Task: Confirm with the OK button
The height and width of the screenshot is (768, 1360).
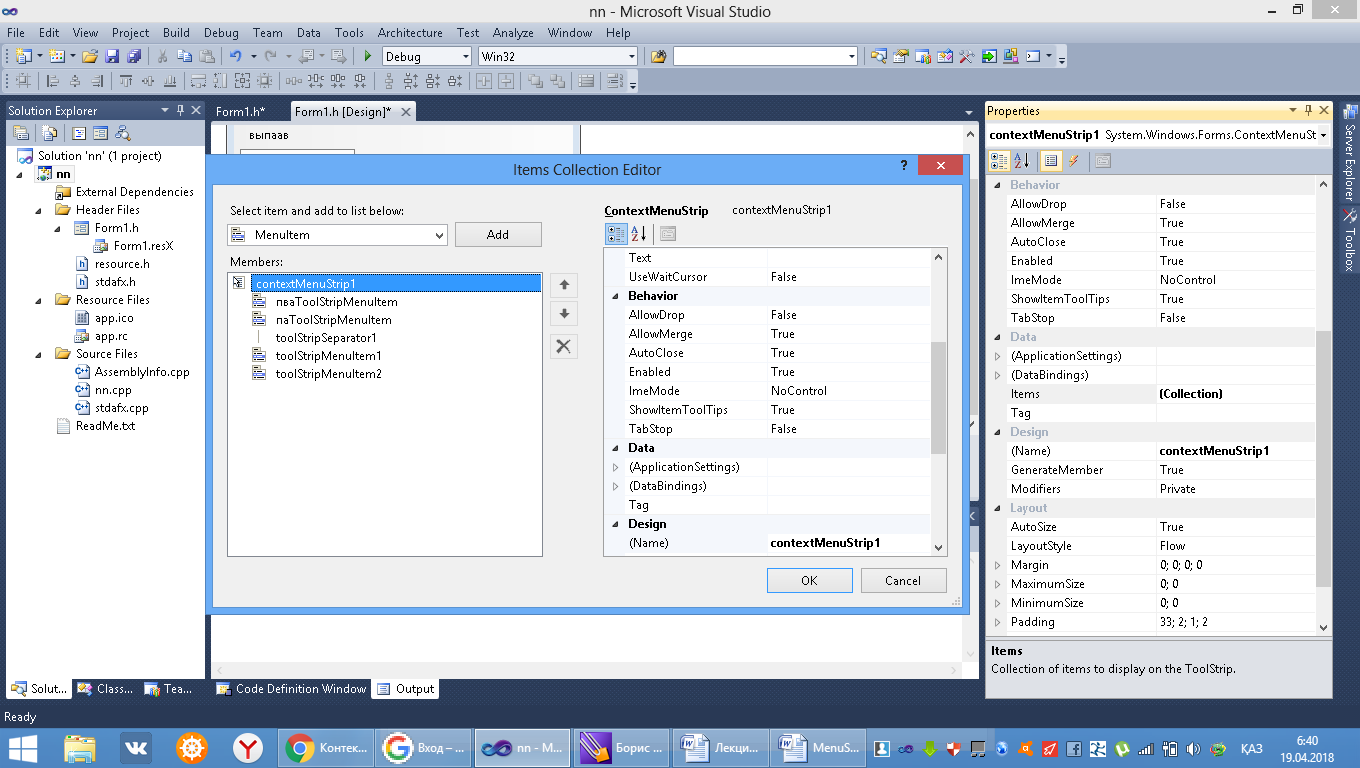Action: pos(809,581)
